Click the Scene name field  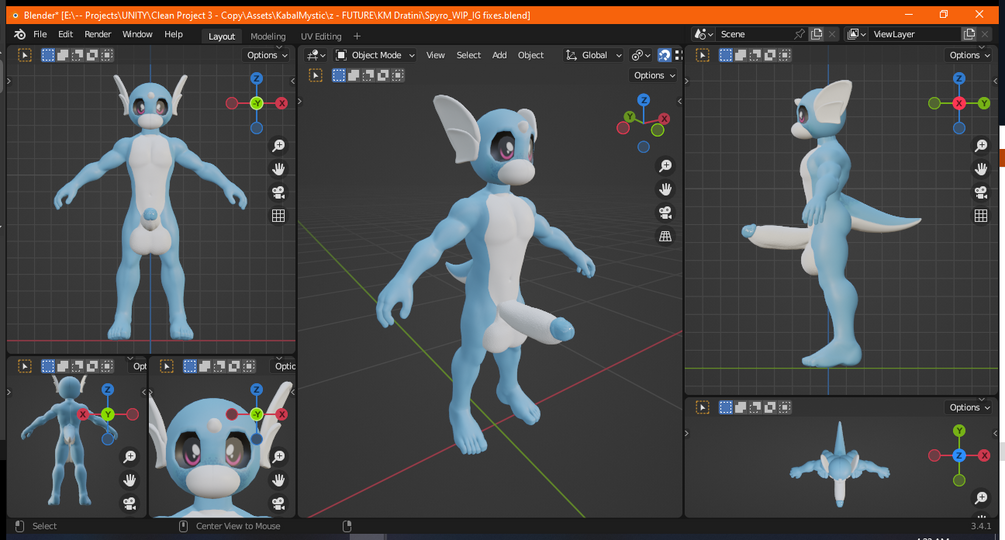(x=754, y=35)
